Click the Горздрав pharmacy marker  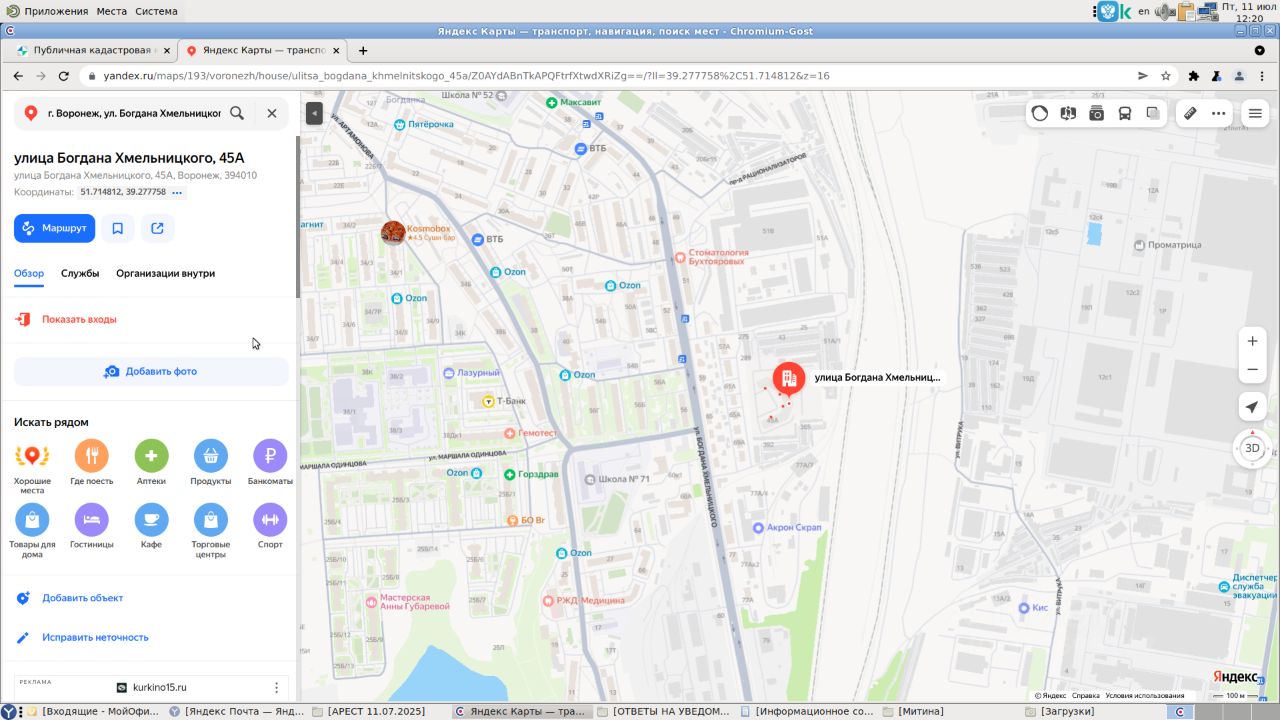[510, 474]
